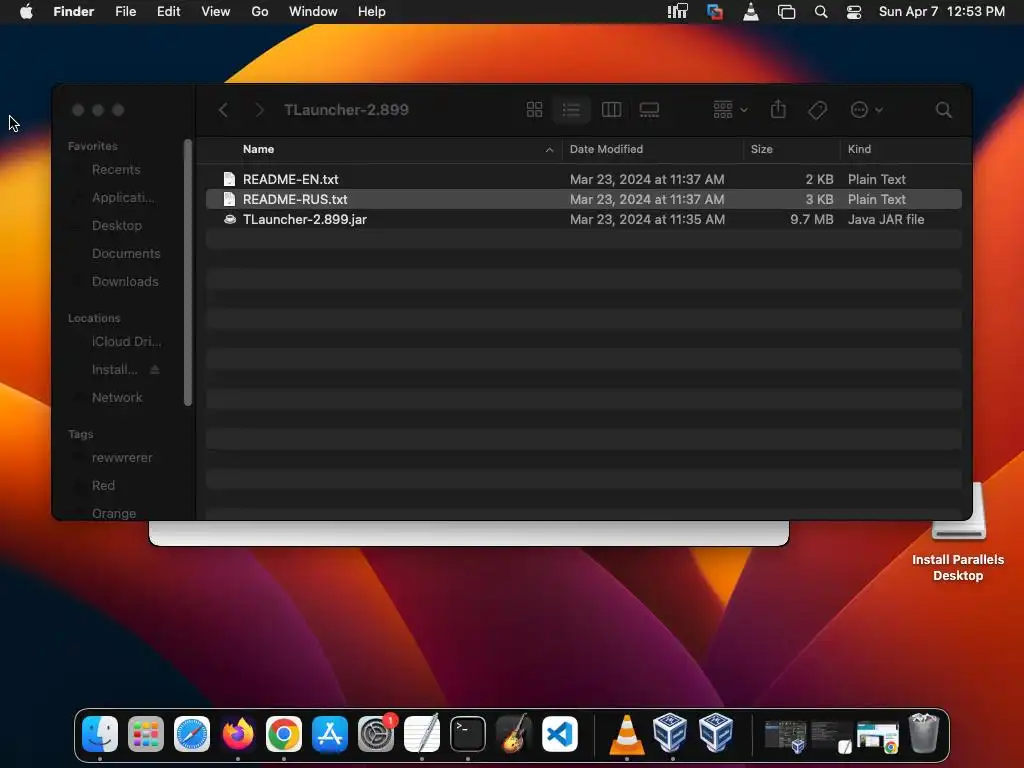Screen dimensions: 1024x768
Task: Click the Finder sidebar scrollbar
Action: tap(188, 273)
